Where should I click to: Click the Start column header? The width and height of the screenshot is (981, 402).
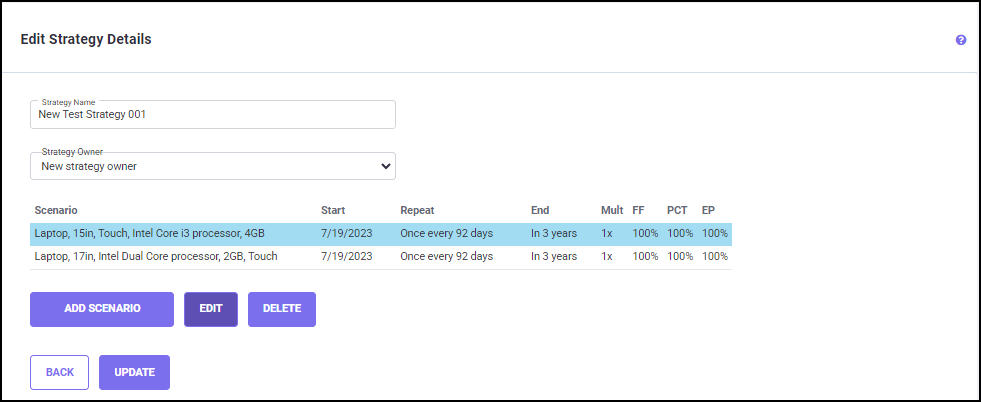[x=333, y=211]
